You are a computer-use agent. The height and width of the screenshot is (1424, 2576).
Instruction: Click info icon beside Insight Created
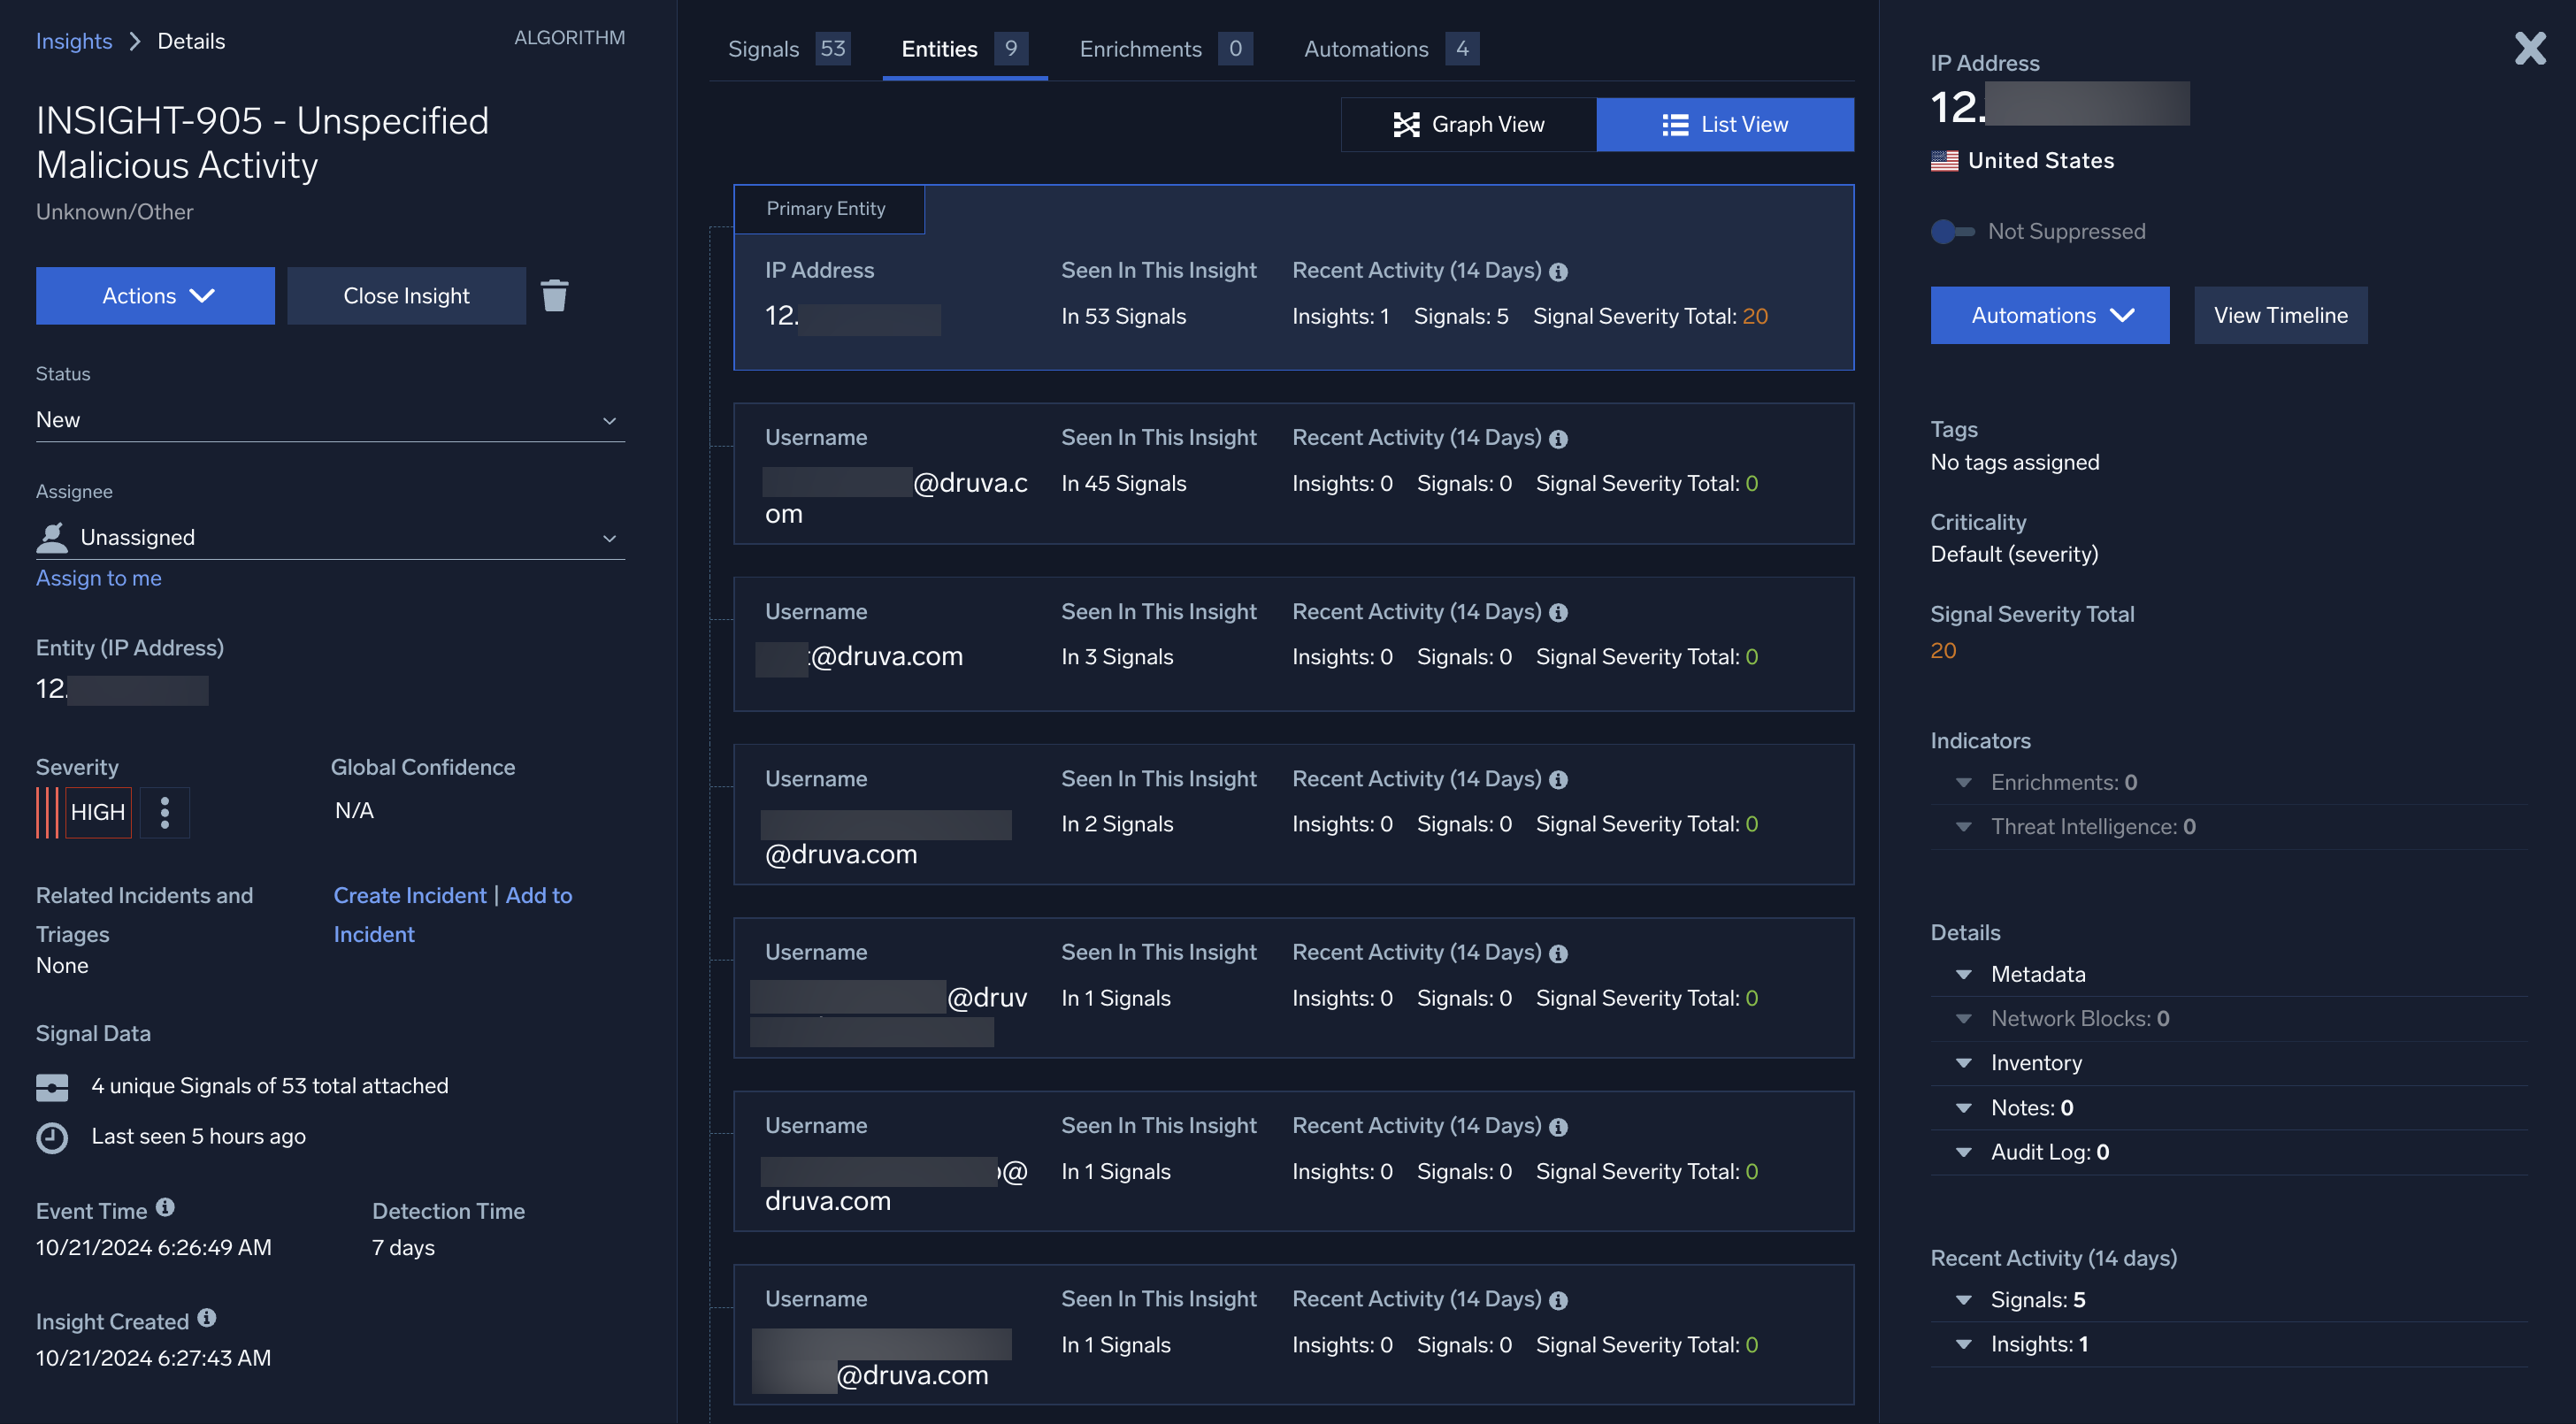point(206,1317)
